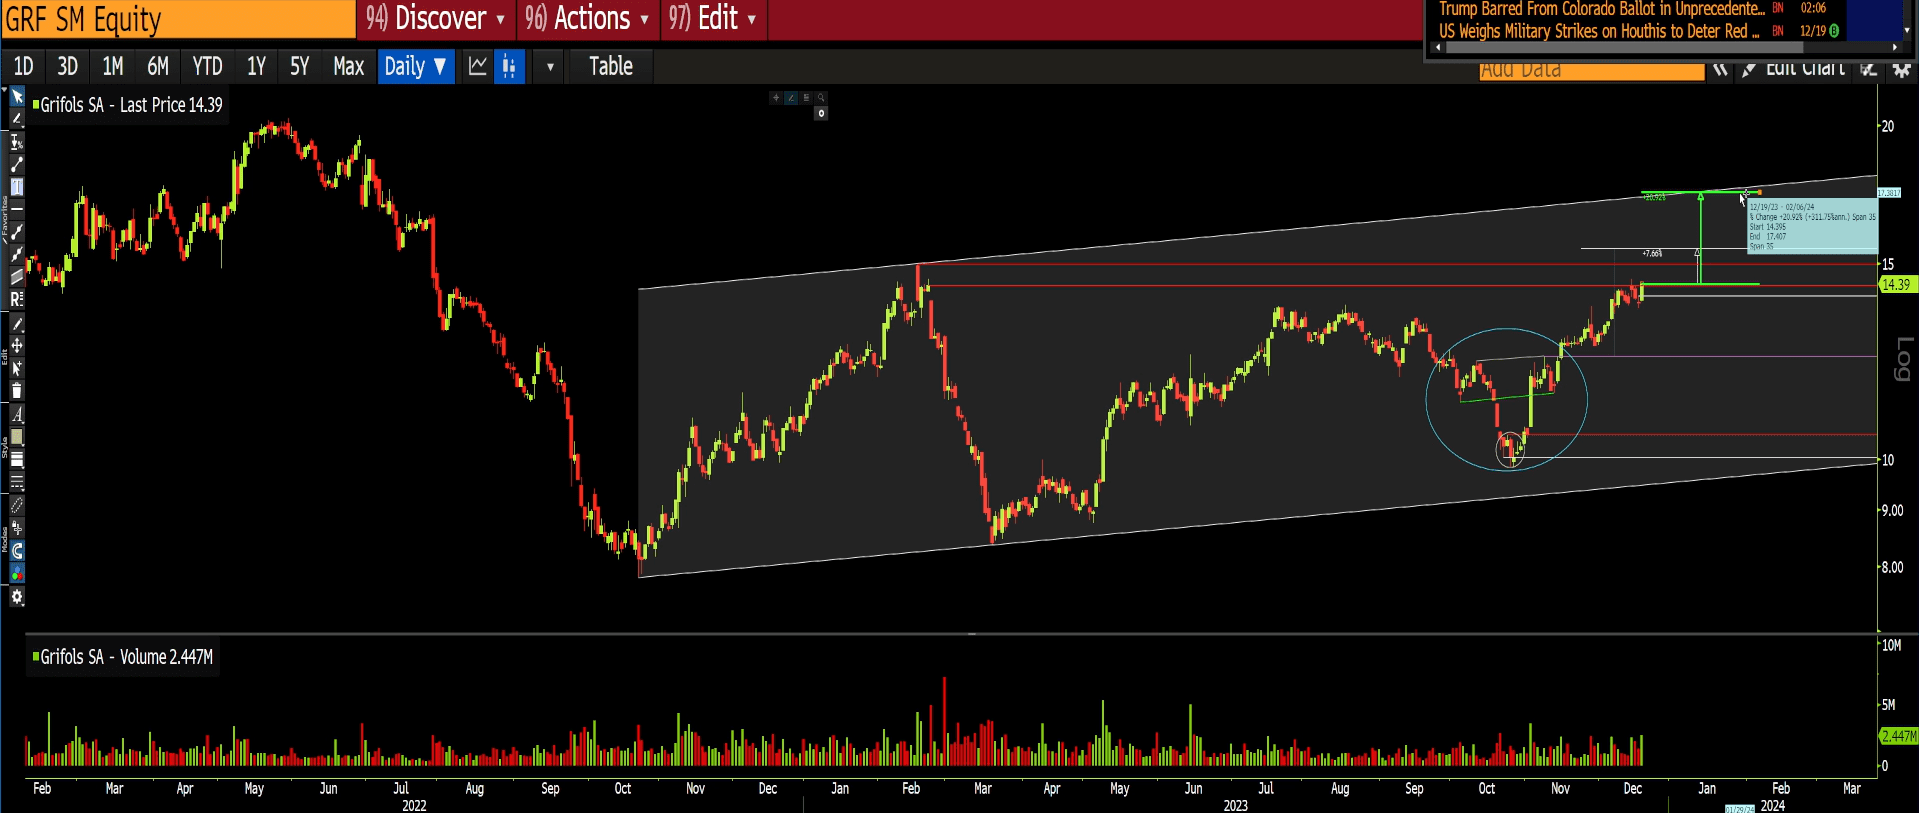Click the news lines icon in mini chart toolbar
Screen dimensions: 1919x813
[806, 98]
